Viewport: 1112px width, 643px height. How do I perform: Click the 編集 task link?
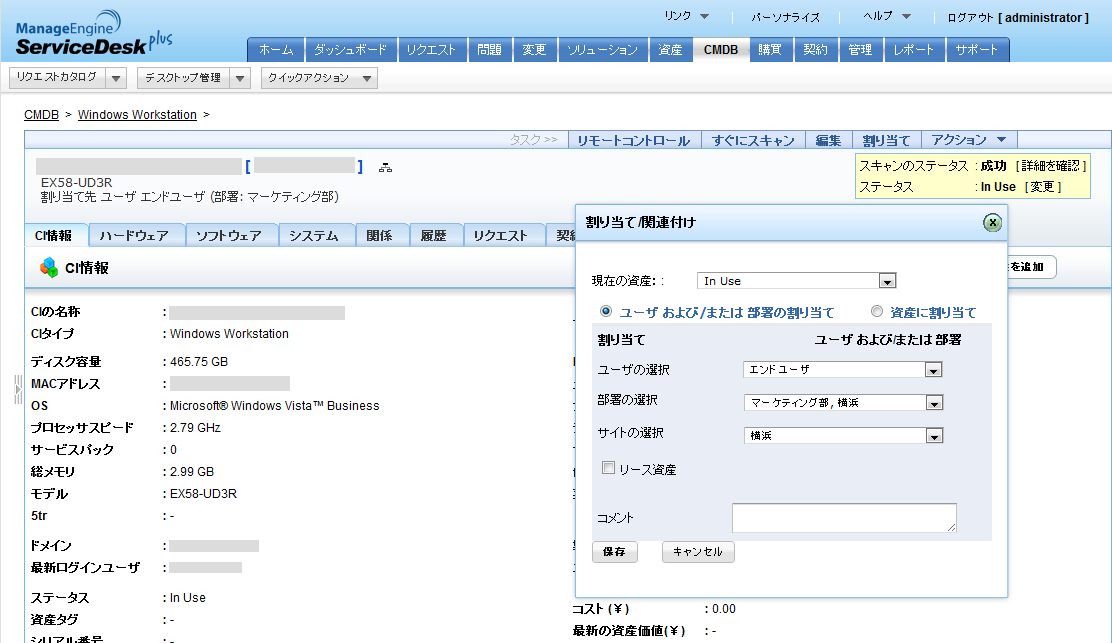coord(828,140)
